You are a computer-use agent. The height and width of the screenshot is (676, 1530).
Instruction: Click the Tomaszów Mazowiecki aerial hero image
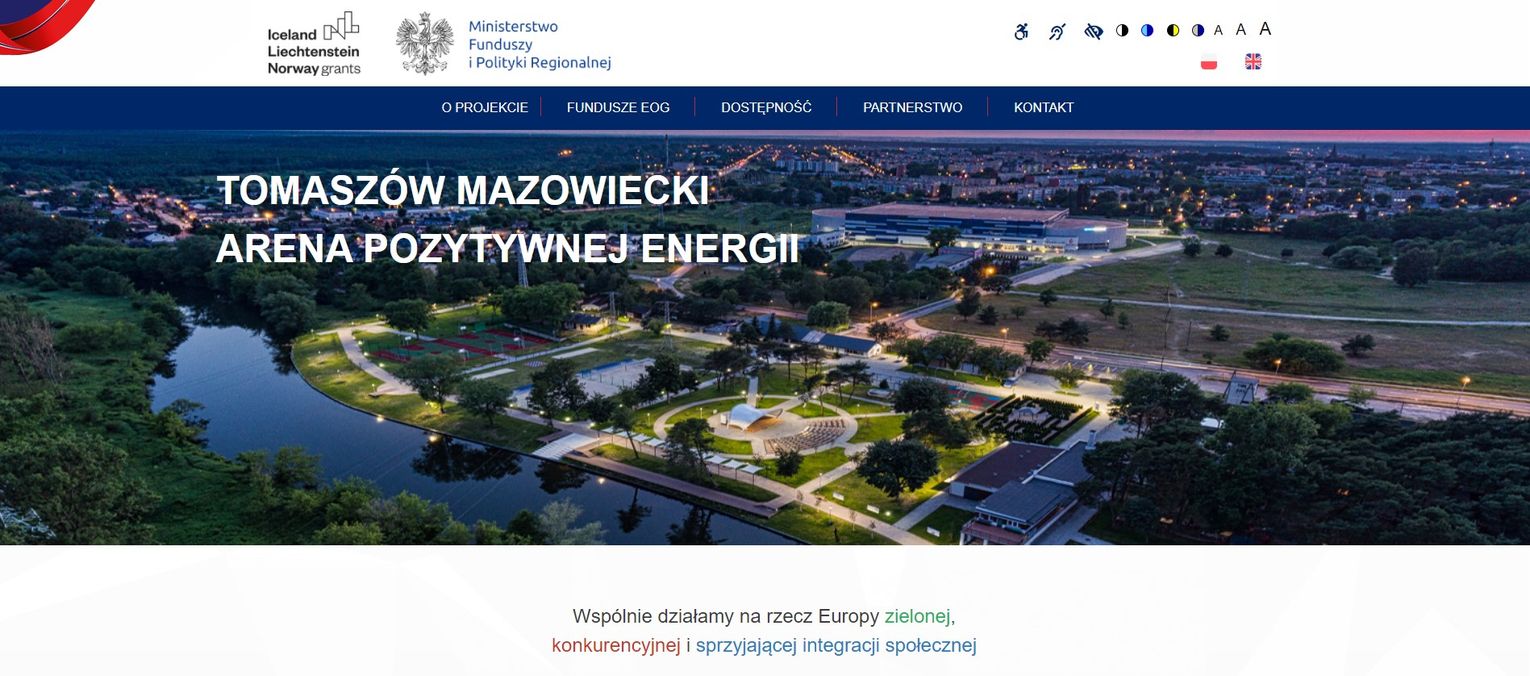(x=764, y=400)
